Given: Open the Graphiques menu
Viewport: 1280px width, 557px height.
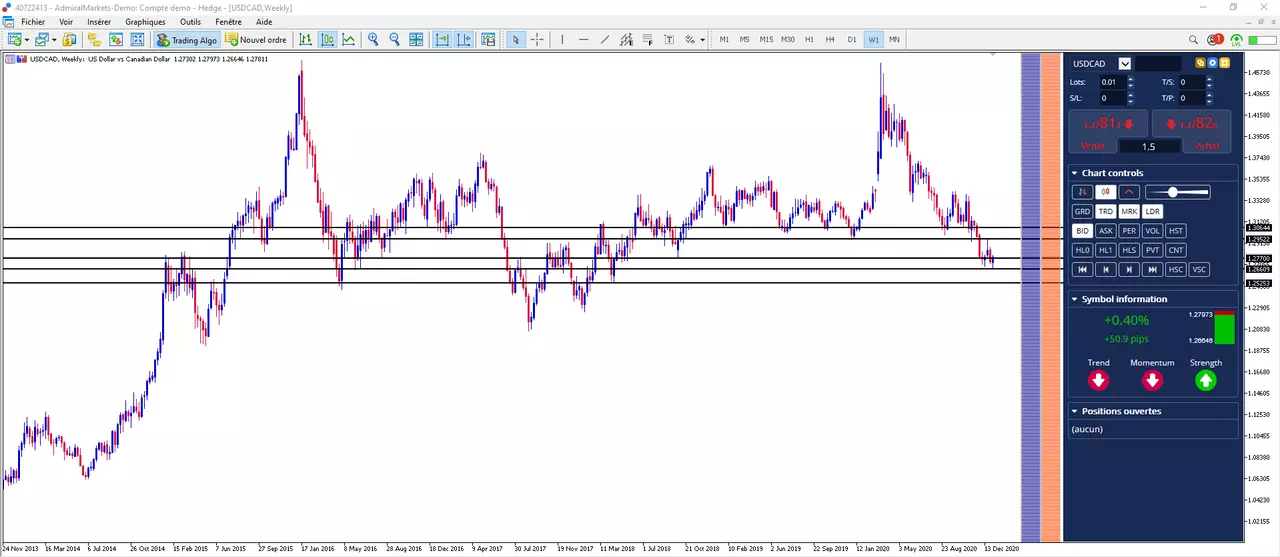Looking at the screenshot, I should [145, 21].
